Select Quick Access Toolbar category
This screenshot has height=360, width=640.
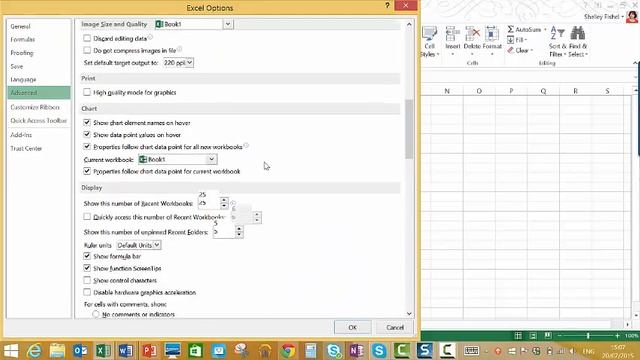click(x=39, y=120)
